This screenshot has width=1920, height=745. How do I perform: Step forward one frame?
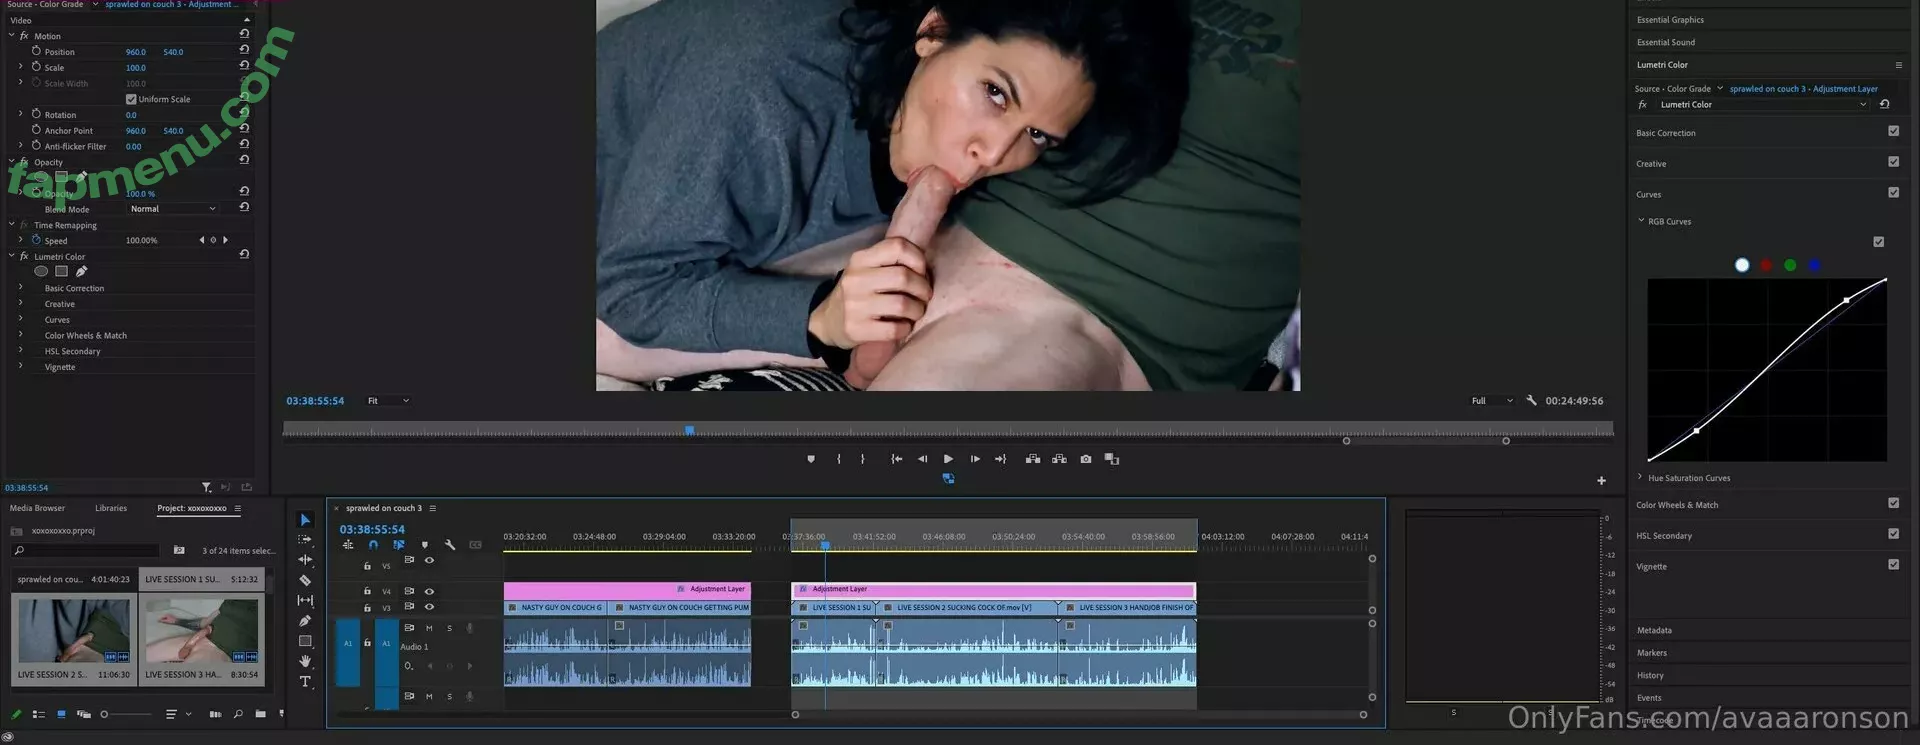coord(975,459)
